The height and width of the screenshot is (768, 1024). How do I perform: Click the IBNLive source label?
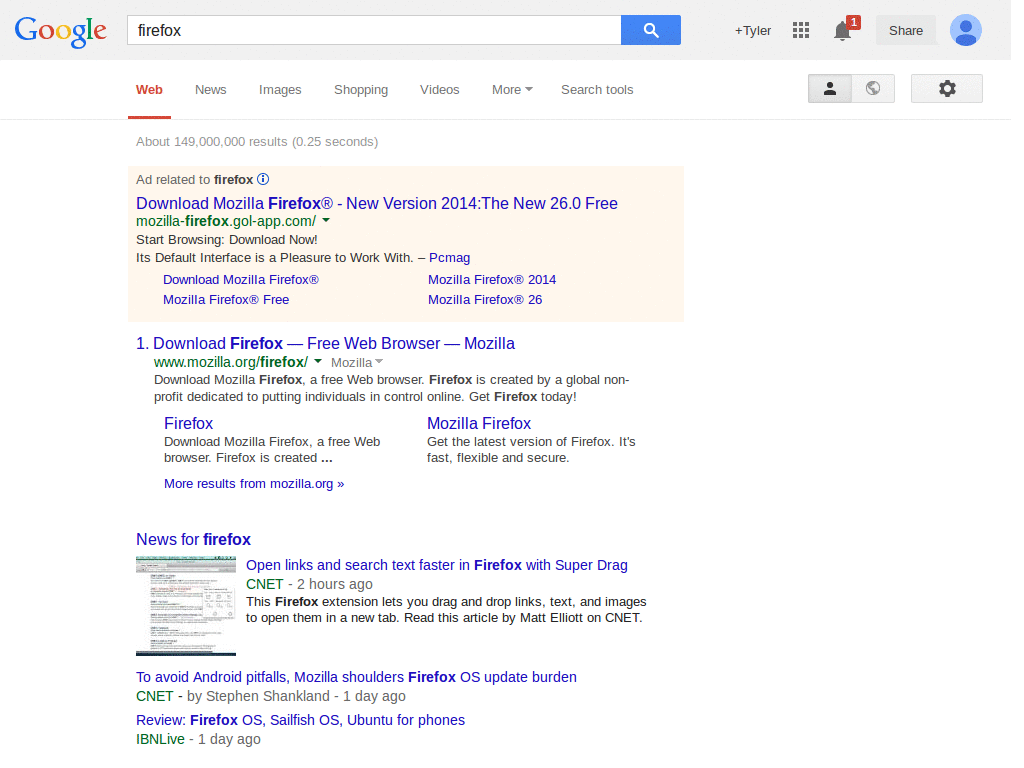pyautogui.click(x=160, y=739)
